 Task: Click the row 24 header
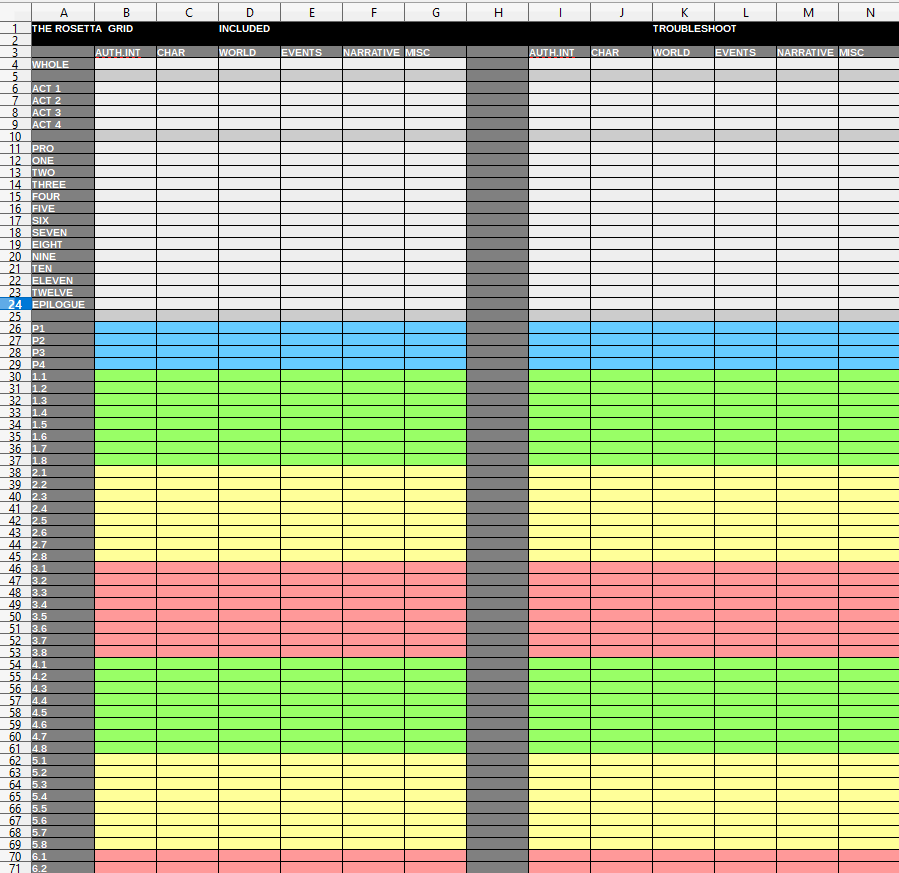15,304
